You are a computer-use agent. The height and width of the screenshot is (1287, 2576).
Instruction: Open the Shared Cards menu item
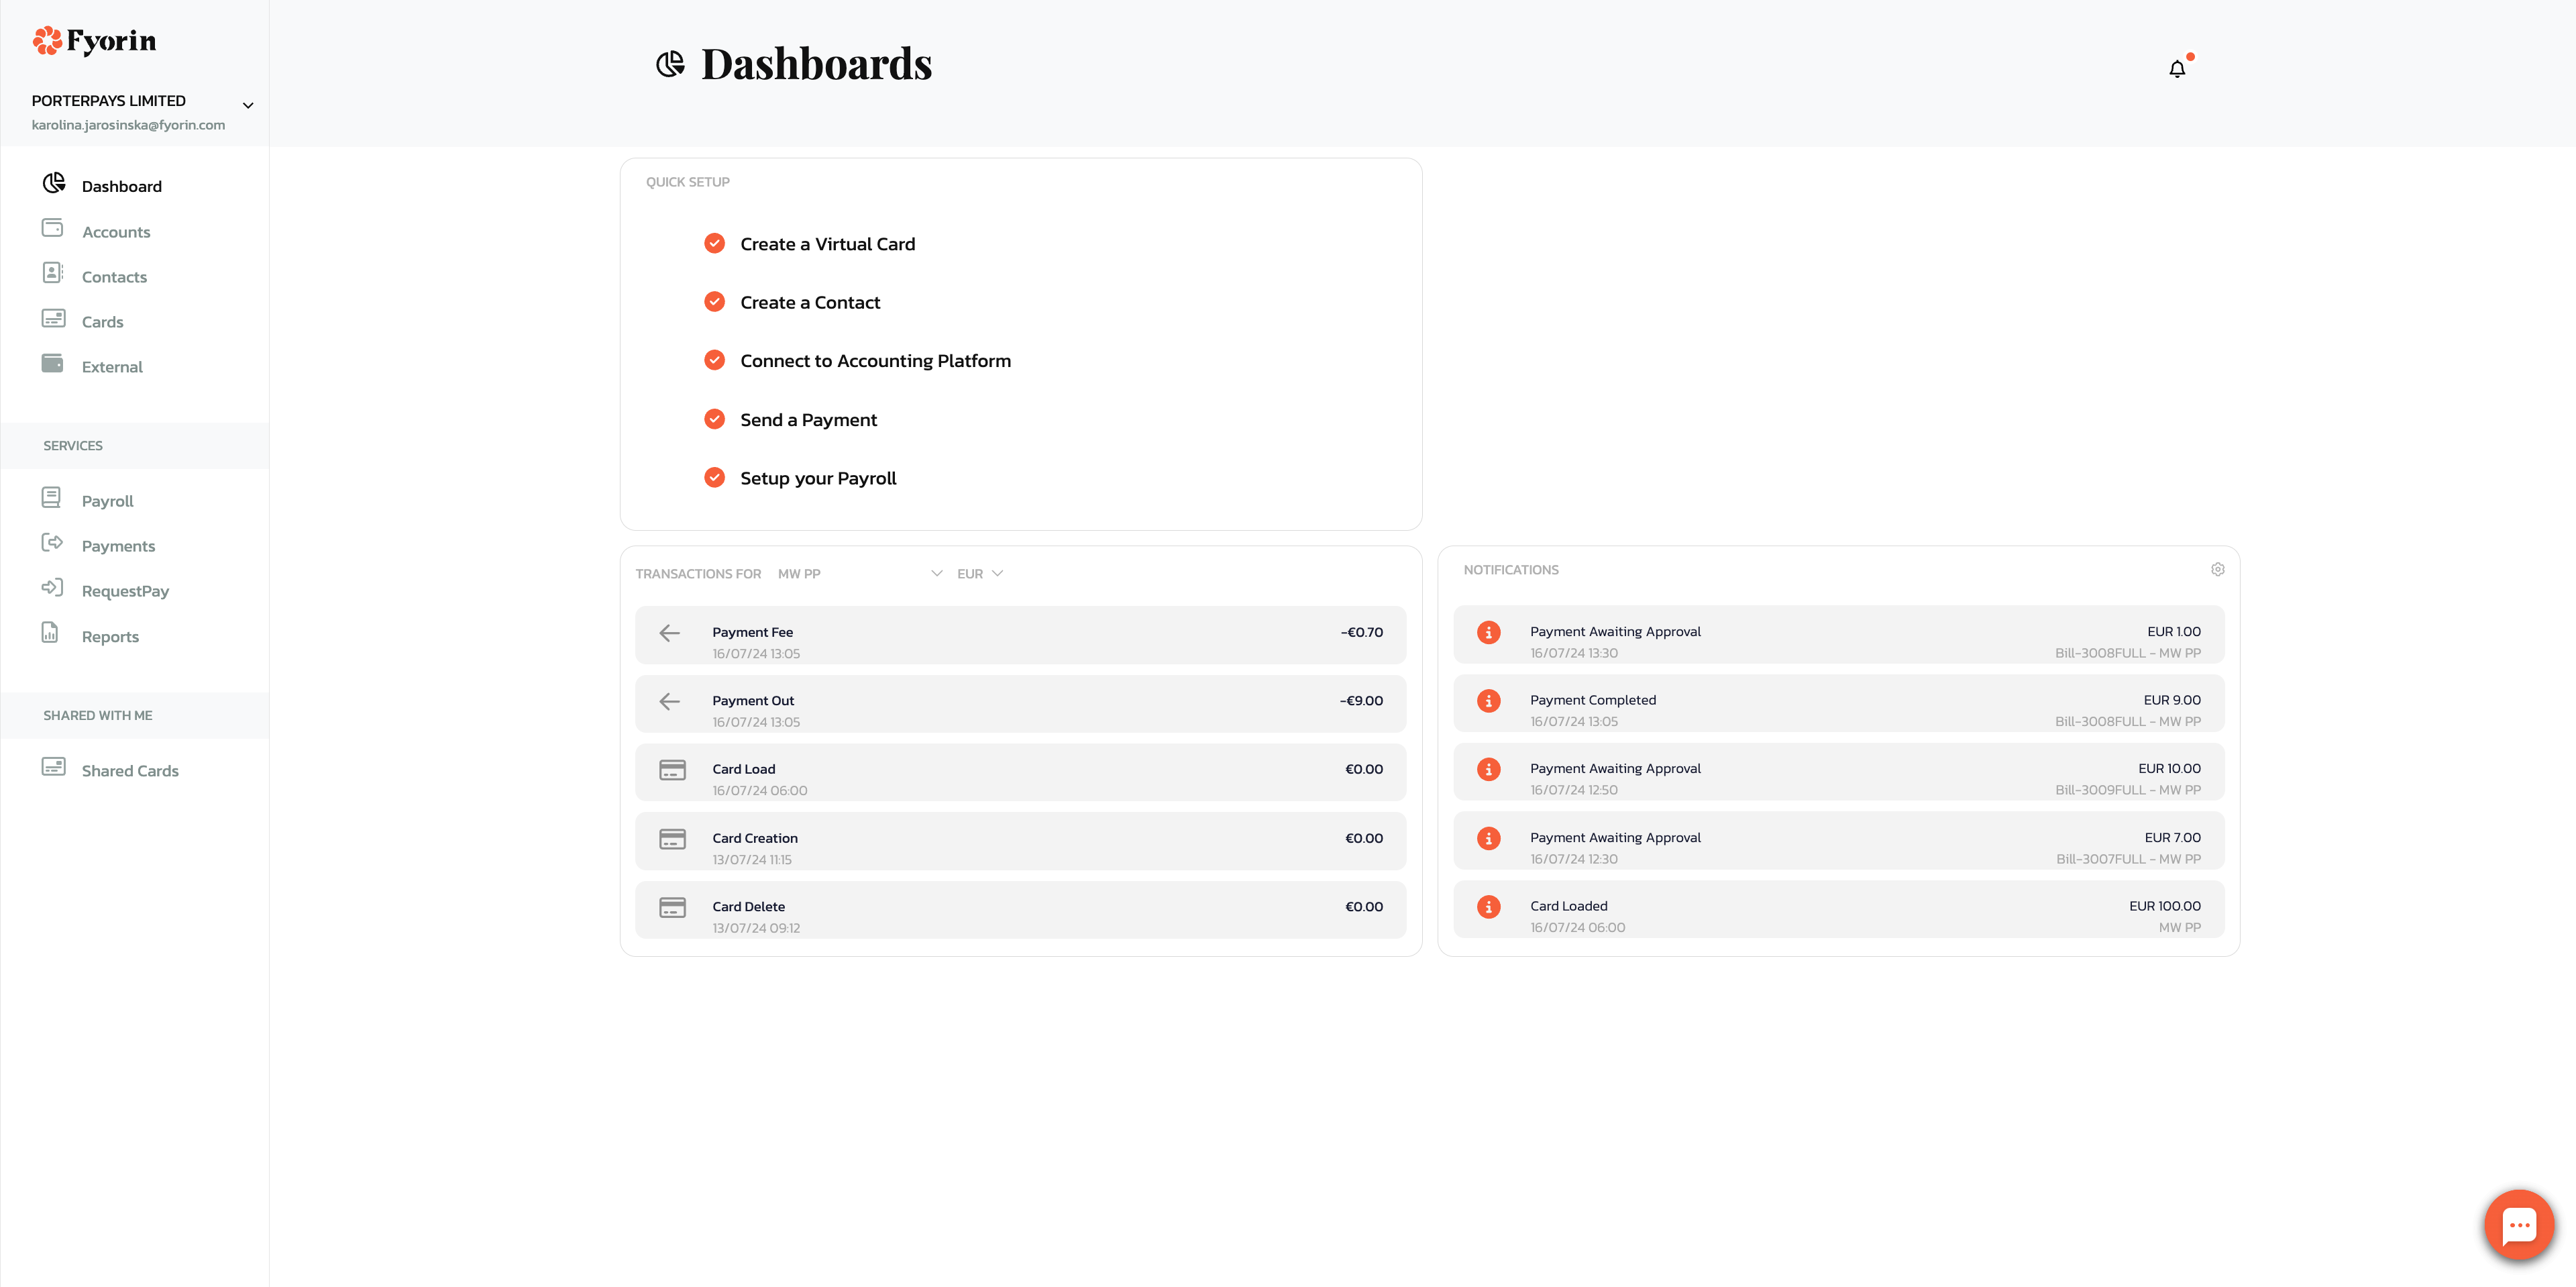pos(129,769)
